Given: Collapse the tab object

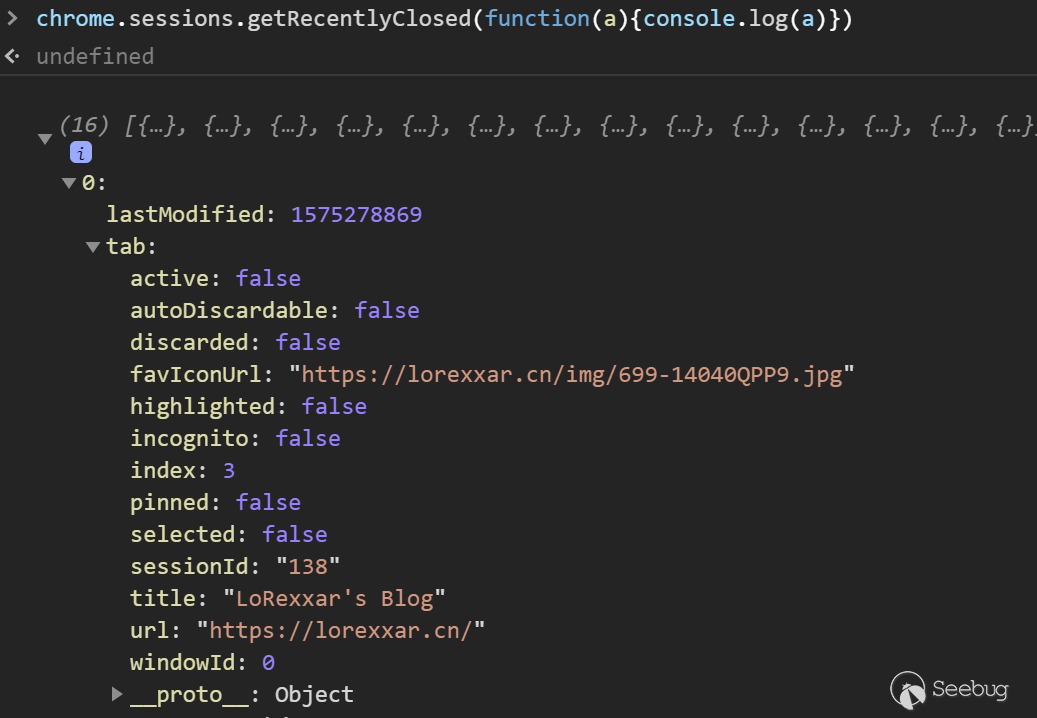Looking at the screenshot, I should tap(93, 247).
